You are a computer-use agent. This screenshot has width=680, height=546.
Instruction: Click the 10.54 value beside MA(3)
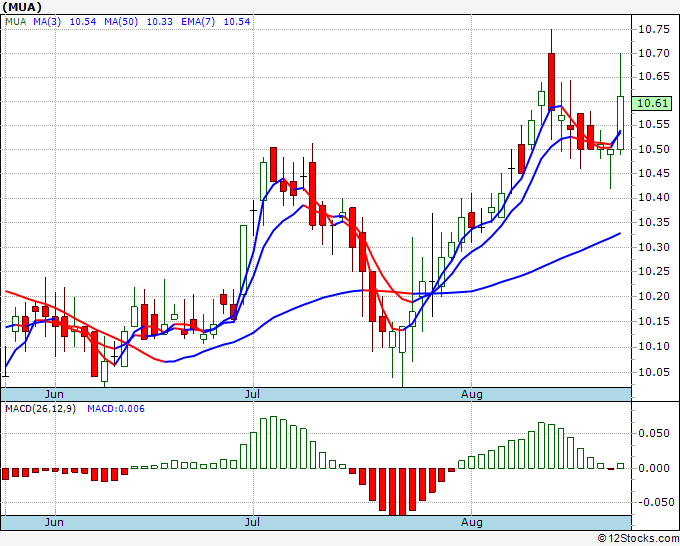point(83,22)
